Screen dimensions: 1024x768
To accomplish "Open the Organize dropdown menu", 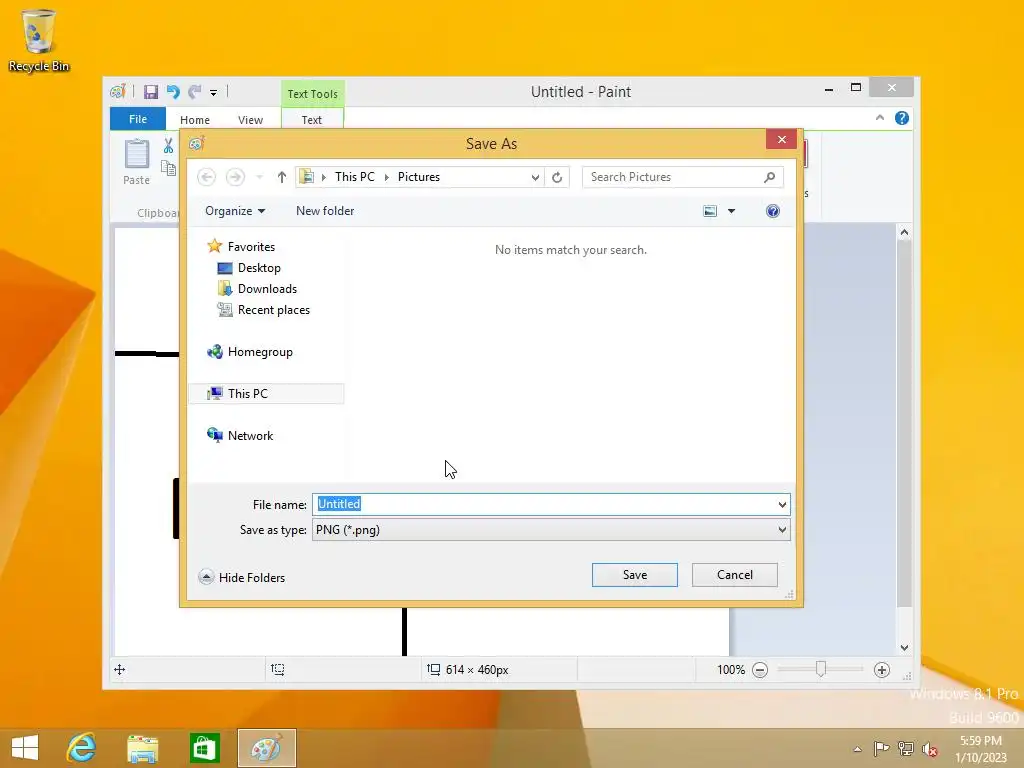I will (234, 211).
